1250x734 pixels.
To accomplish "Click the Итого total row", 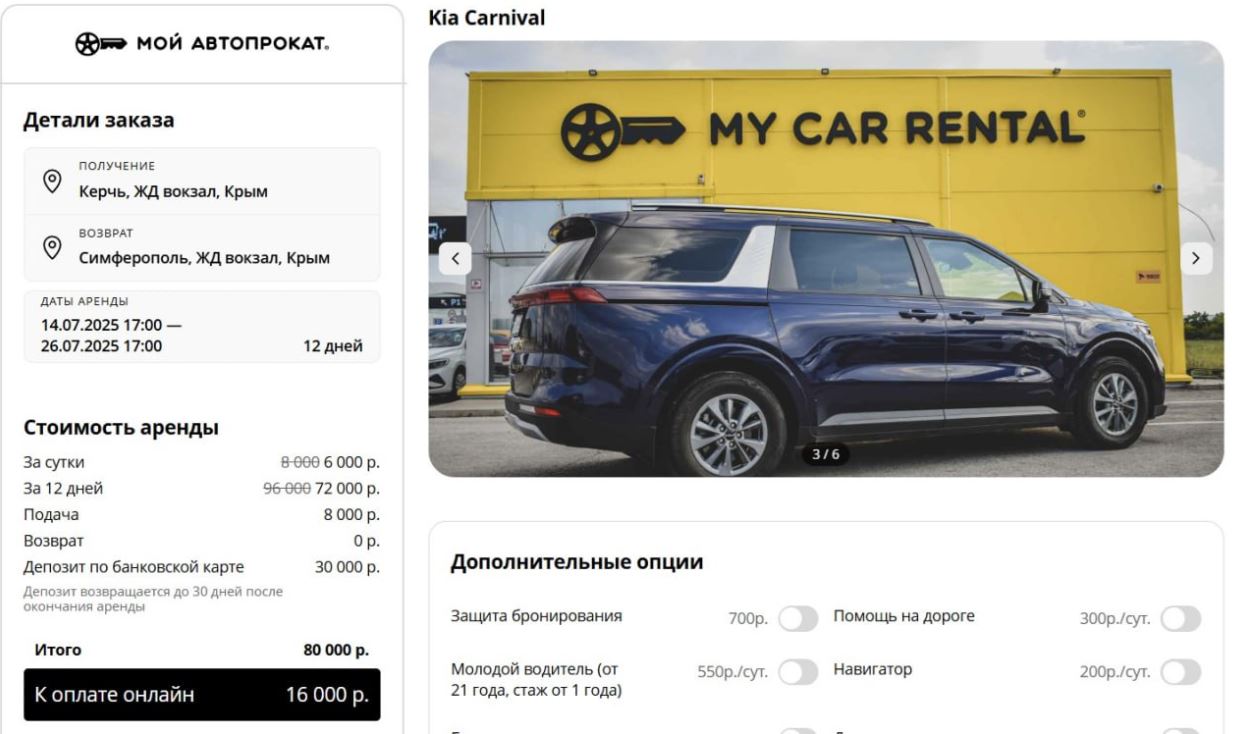I will (x=202, y=650).
